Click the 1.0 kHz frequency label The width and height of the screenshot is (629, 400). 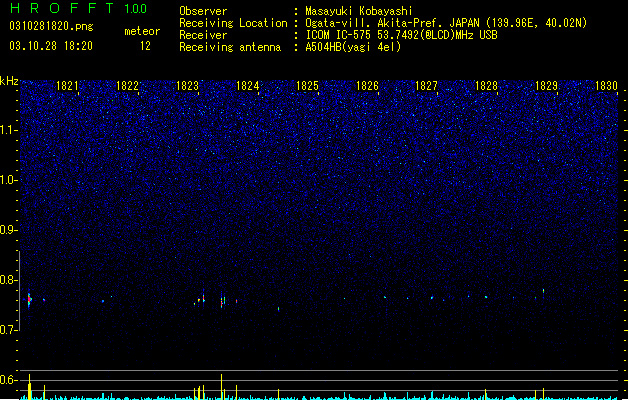pos(9,180)
